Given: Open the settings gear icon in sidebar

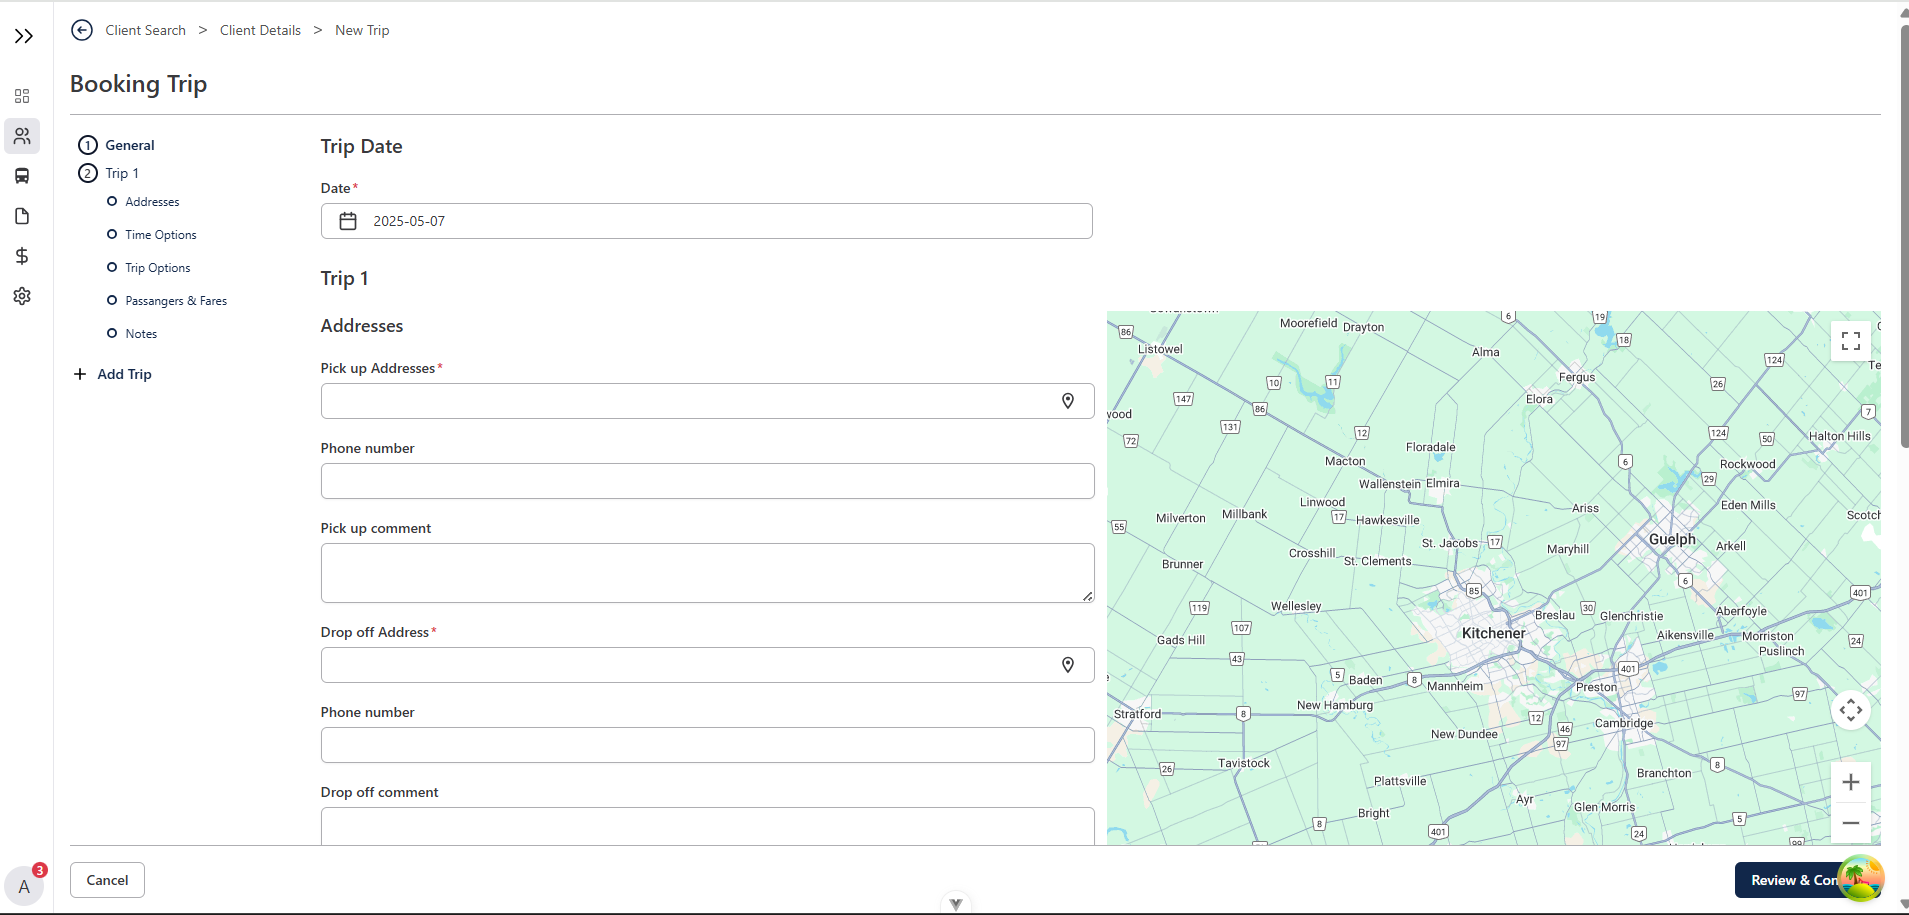Looking at the screenshot, I should [x=22, y=296].
